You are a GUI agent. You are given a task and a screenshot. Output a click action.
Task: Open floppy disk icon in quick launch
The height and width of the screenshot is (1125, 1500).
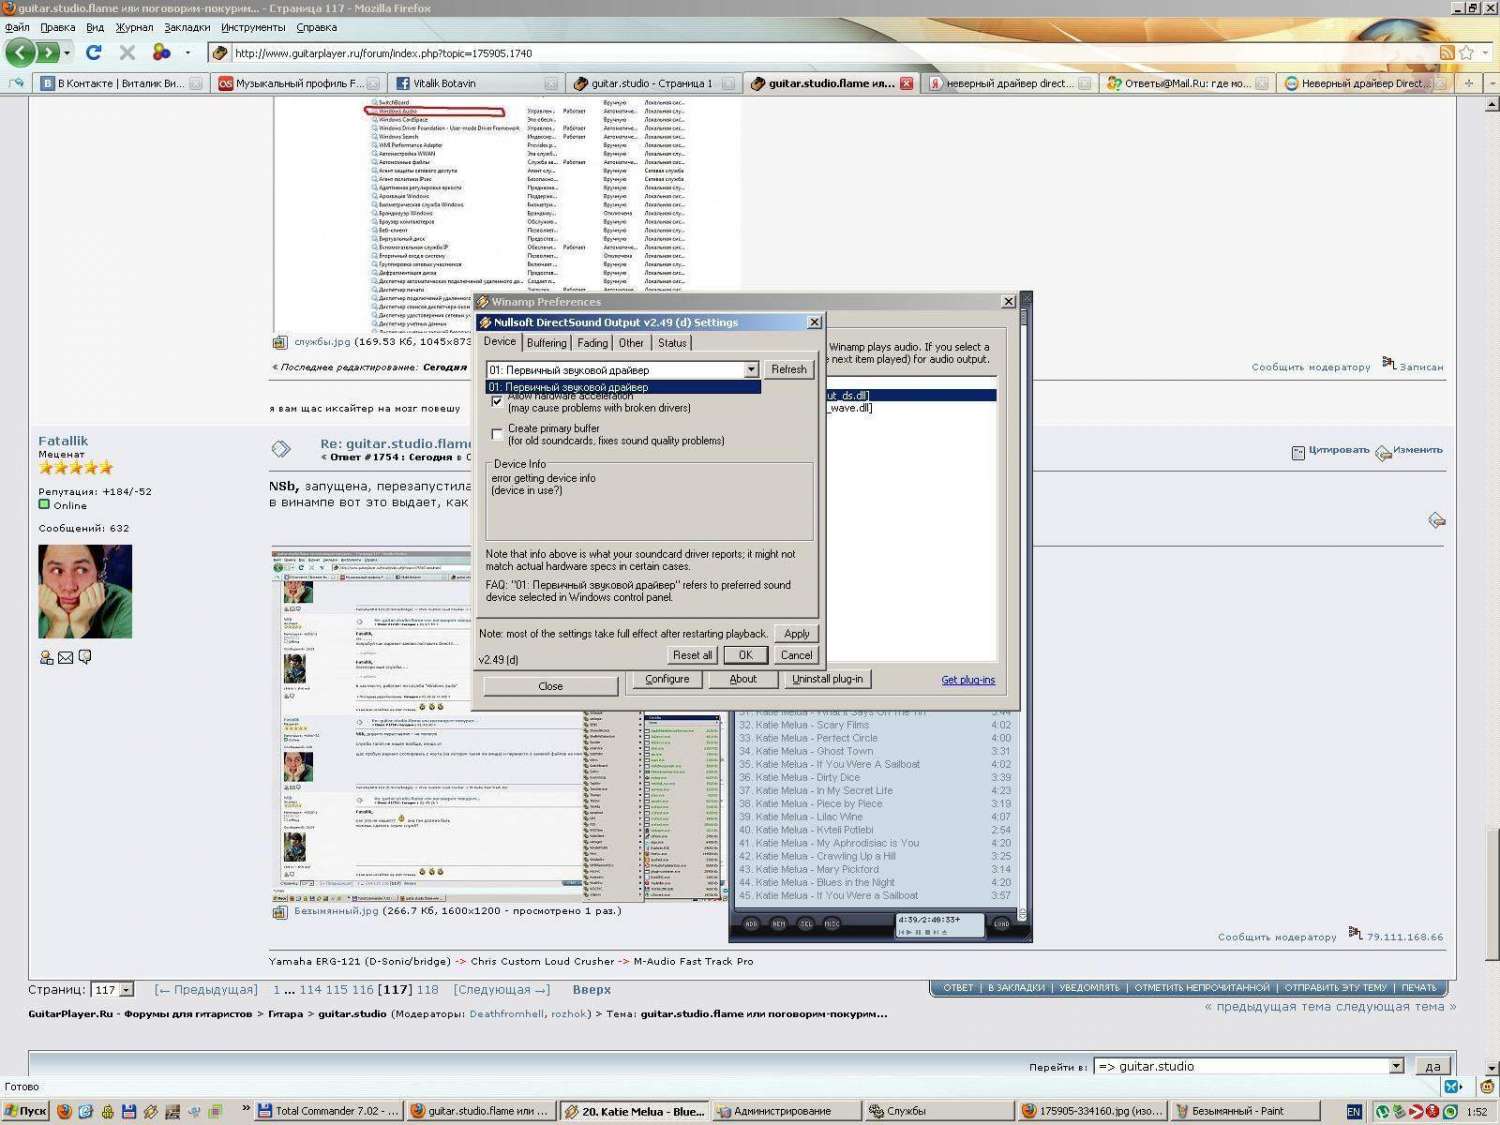click(x=128, y=1111)
